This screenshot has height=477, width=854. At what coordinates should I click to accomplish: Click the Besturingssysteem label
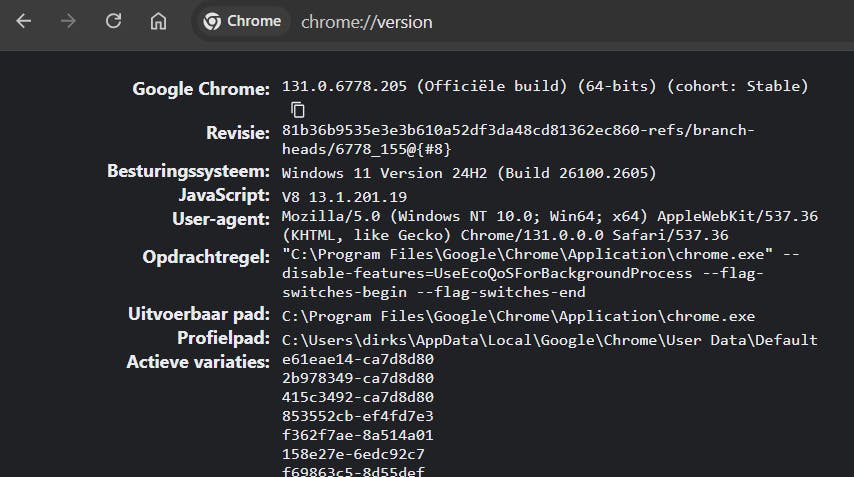188,171
